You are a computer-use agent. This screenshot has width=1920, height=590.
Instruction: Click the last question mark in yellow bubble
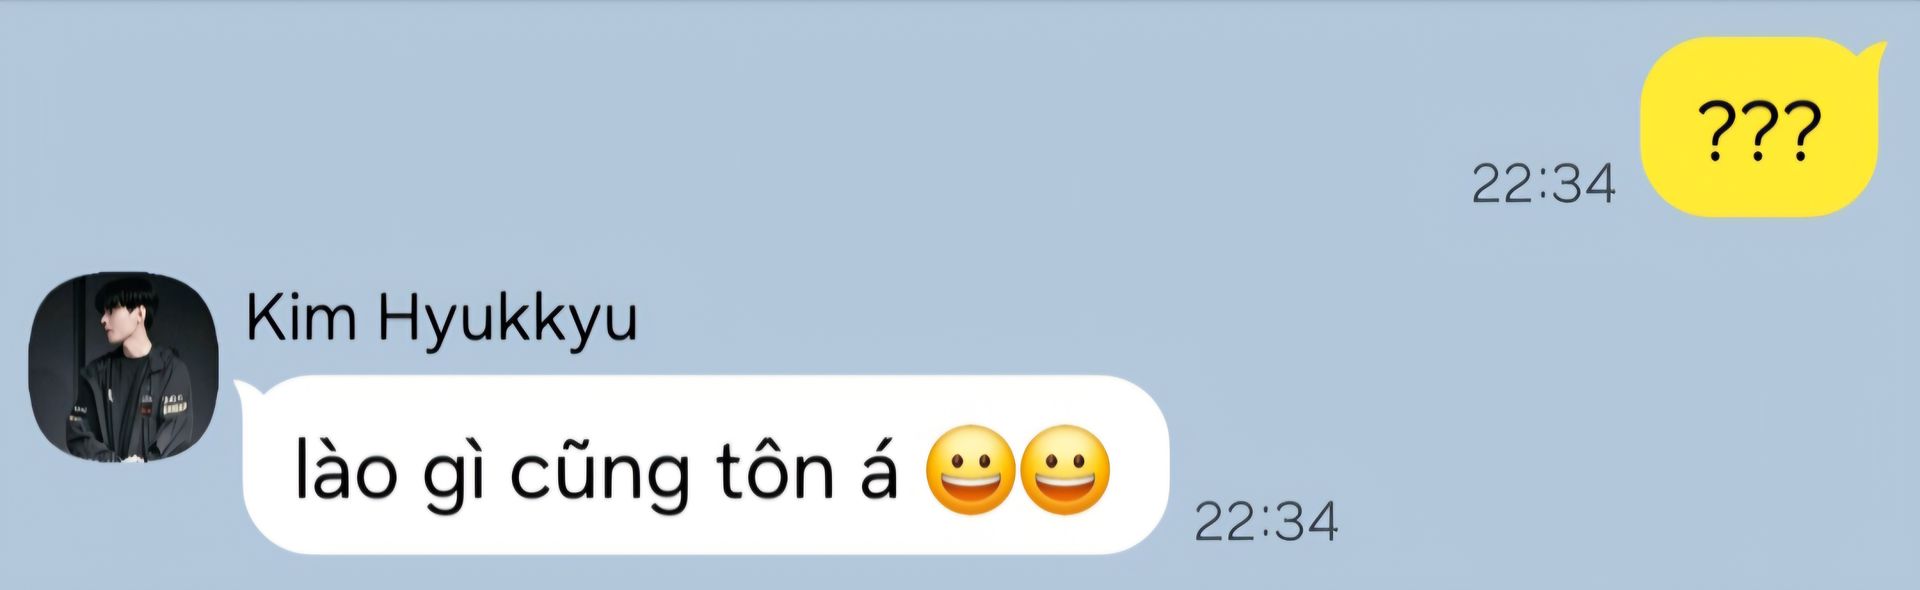pyautogui.click(x=1802, y=131)
